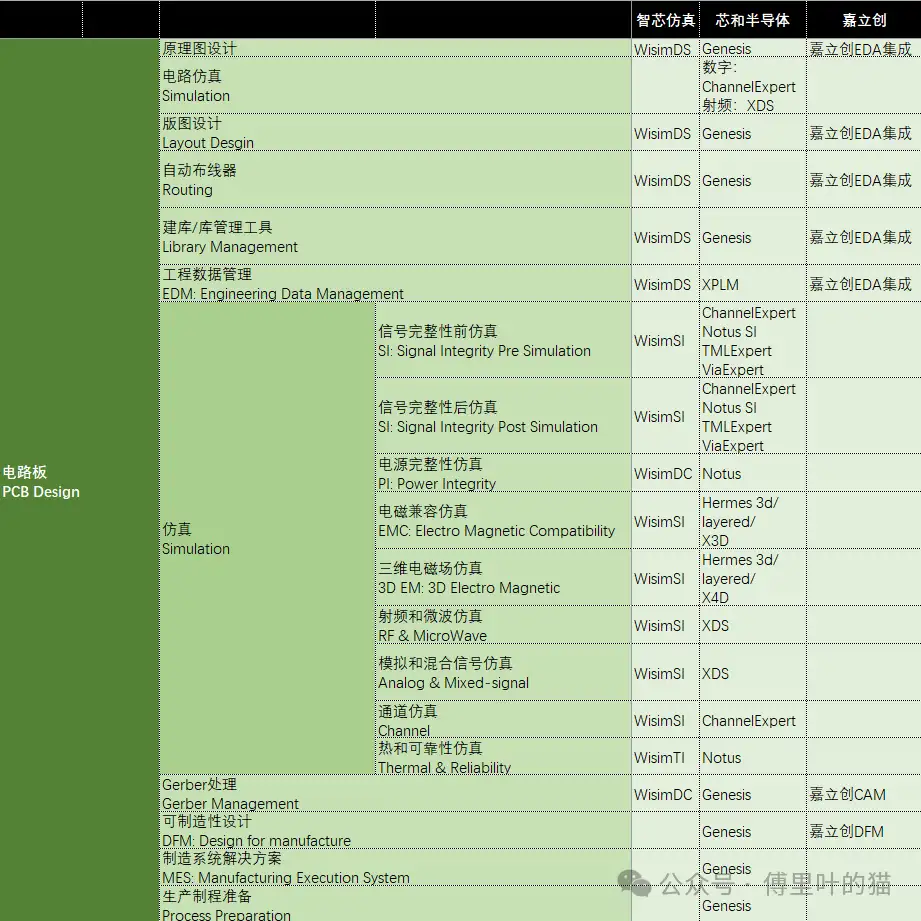Click Notus in the Thermal & Reliability row
This screenshot has width=921, height=921.
coord(752,758)
